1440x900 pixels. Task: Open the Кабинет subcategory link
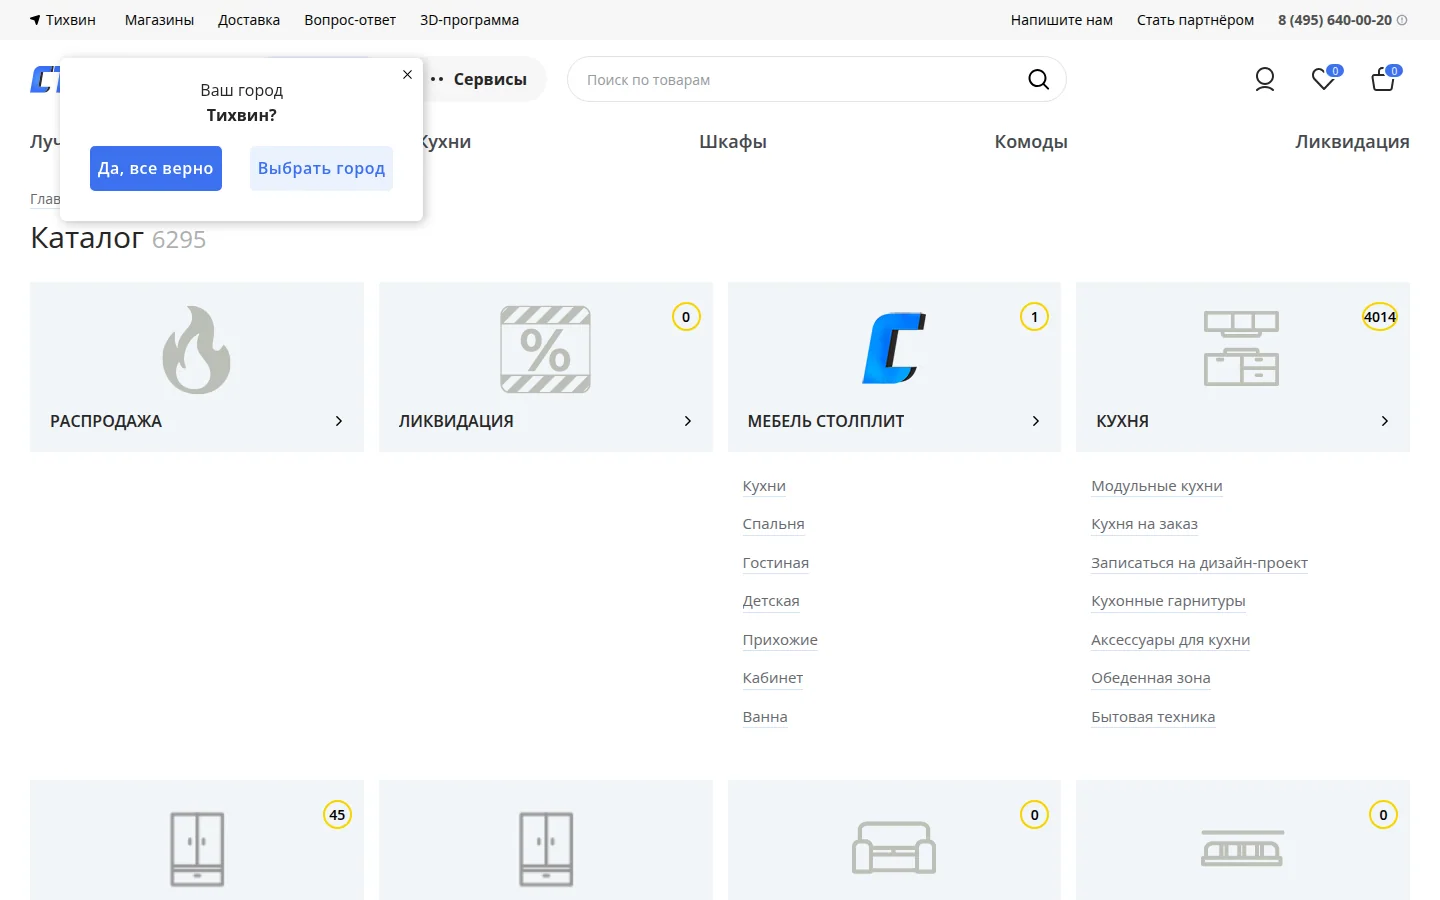pos(773,678)
